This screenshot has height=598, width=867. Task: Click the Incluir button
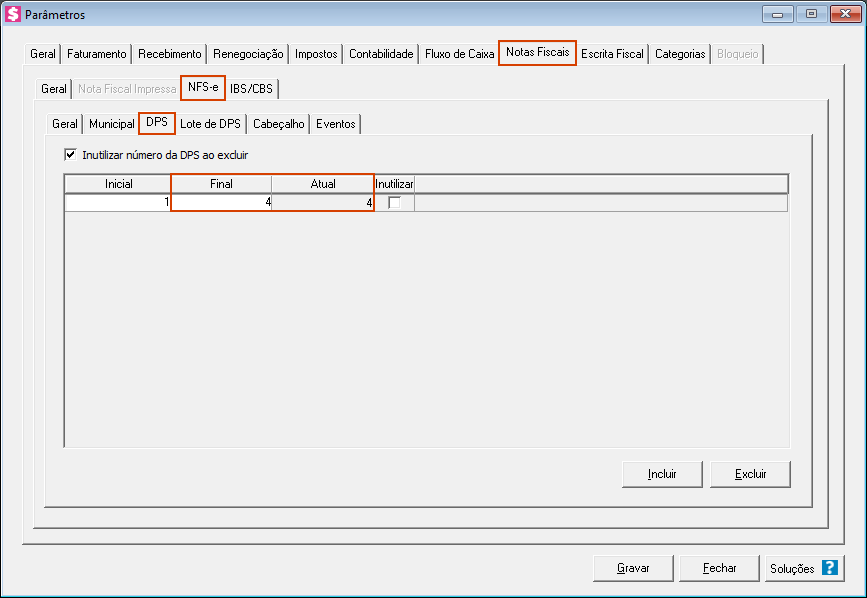[x=662, y=474]
